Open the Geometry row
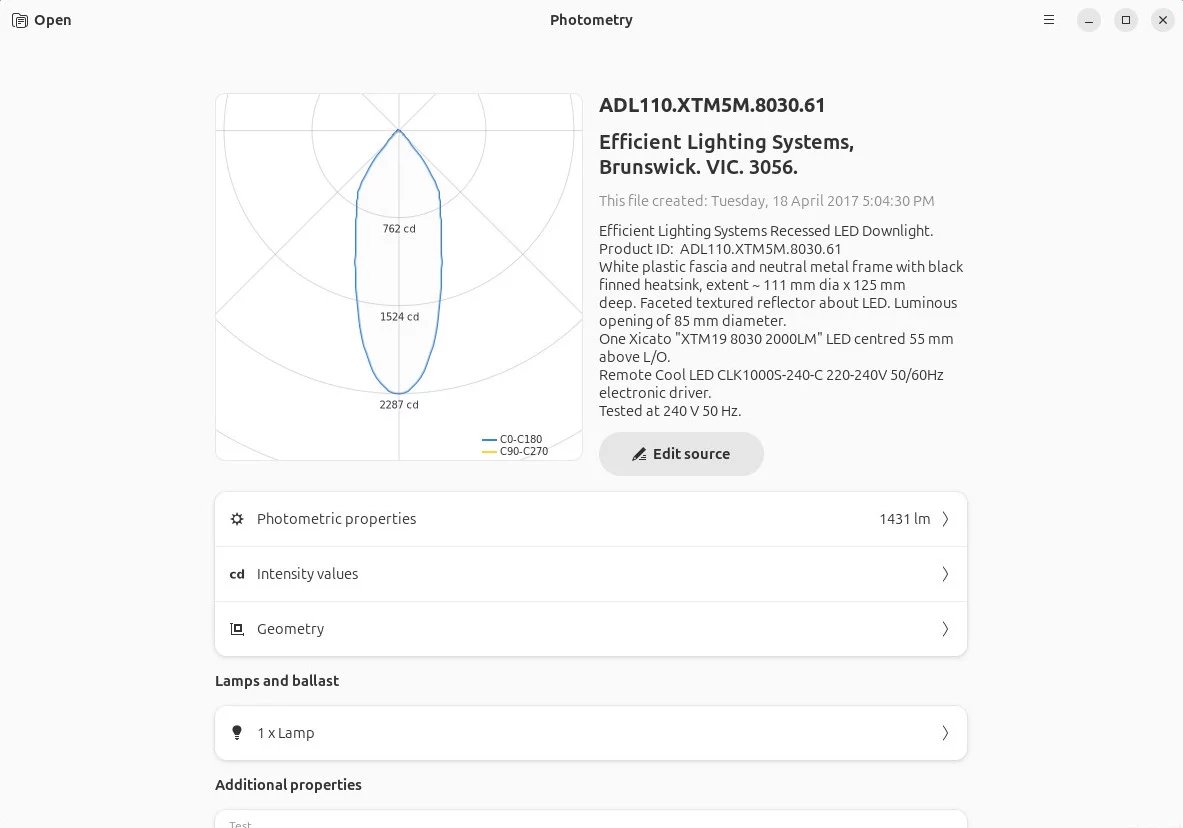Screen dimensions: 1183x828 tap(590, 629)
